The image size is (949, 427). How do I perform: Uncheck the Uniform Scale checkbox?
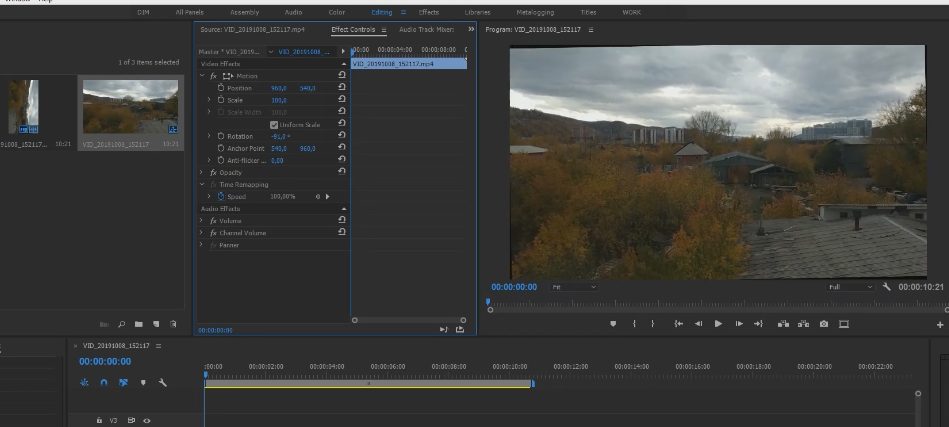pos(274,125)
